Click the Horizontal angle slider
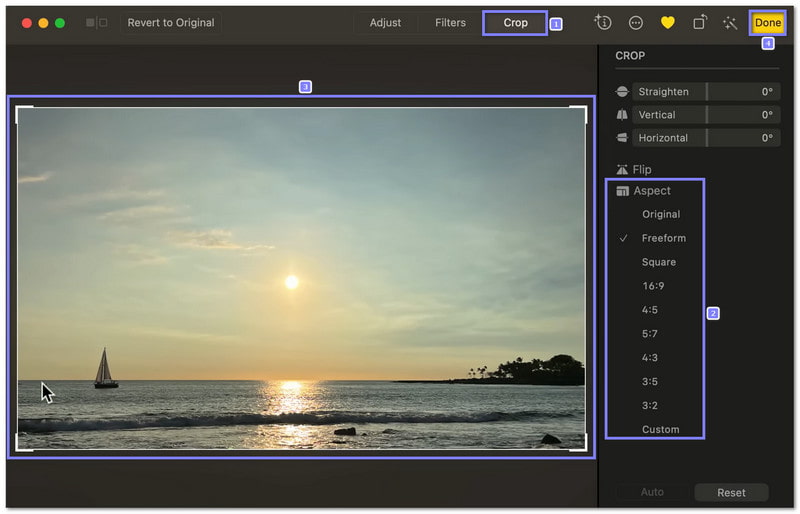Image resolution: width=800 pixels, height=514 pixels. pos(706,138)
